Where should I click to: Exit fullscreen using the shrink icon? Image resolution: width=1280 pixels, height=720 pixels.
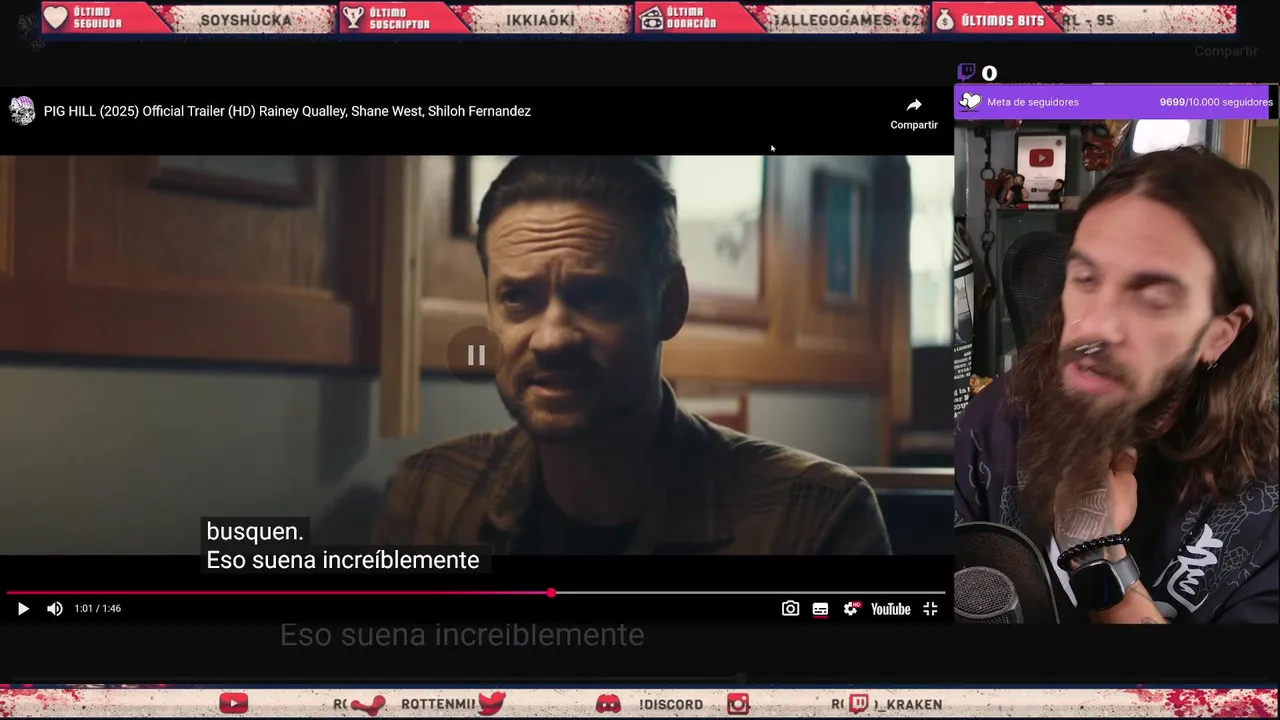point(930,609)
